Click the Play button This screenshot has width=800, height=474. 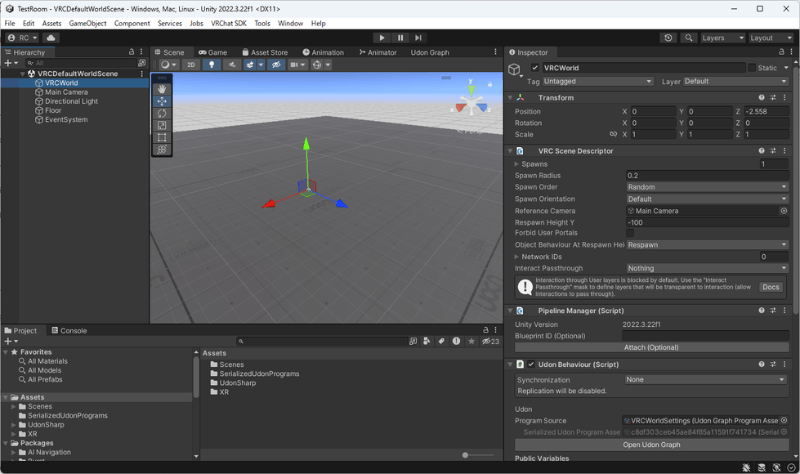pyautogui.click(x=381, y=38)
